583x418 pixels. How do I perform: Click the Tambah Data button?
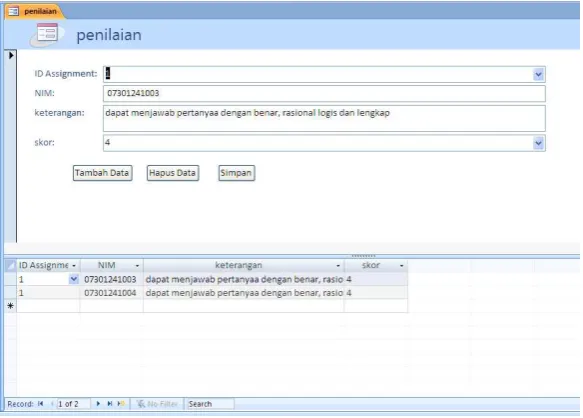click(x=102, y=173)
